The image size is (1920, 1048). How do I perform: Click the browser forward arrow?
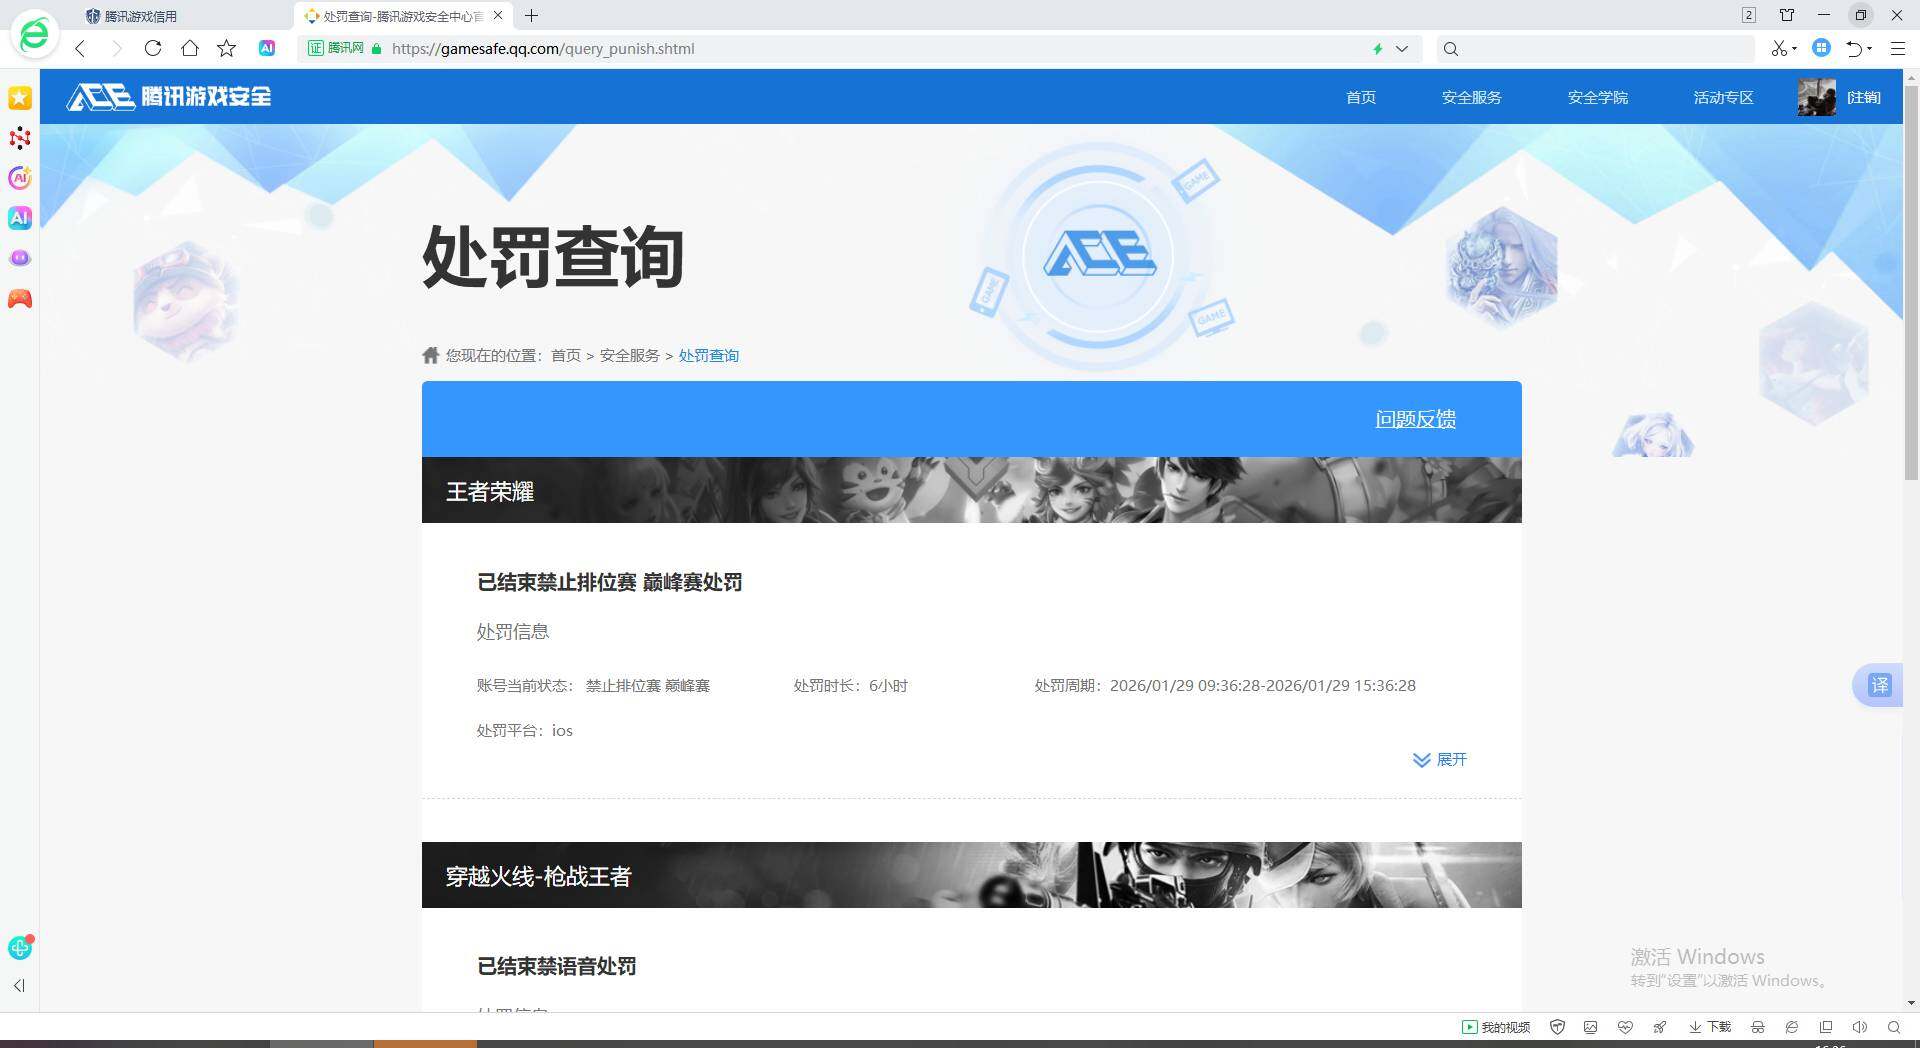coord(116,48)
